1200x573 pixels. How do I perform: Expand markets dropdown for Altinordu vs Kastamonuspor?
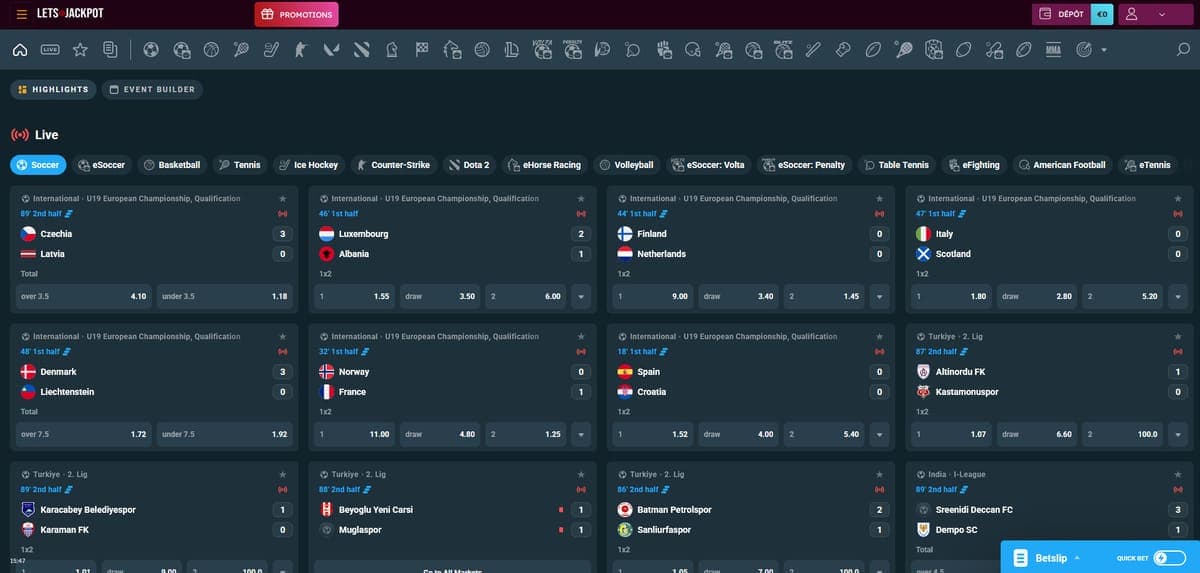(1178, 434)
